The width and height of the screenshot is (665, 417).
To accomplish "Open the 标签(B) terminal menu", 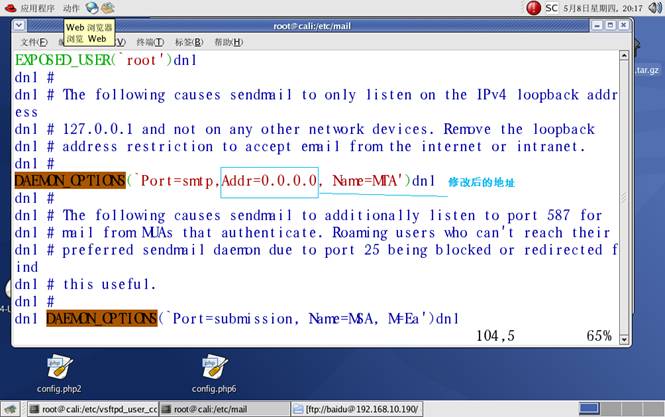I will [188, 42].
